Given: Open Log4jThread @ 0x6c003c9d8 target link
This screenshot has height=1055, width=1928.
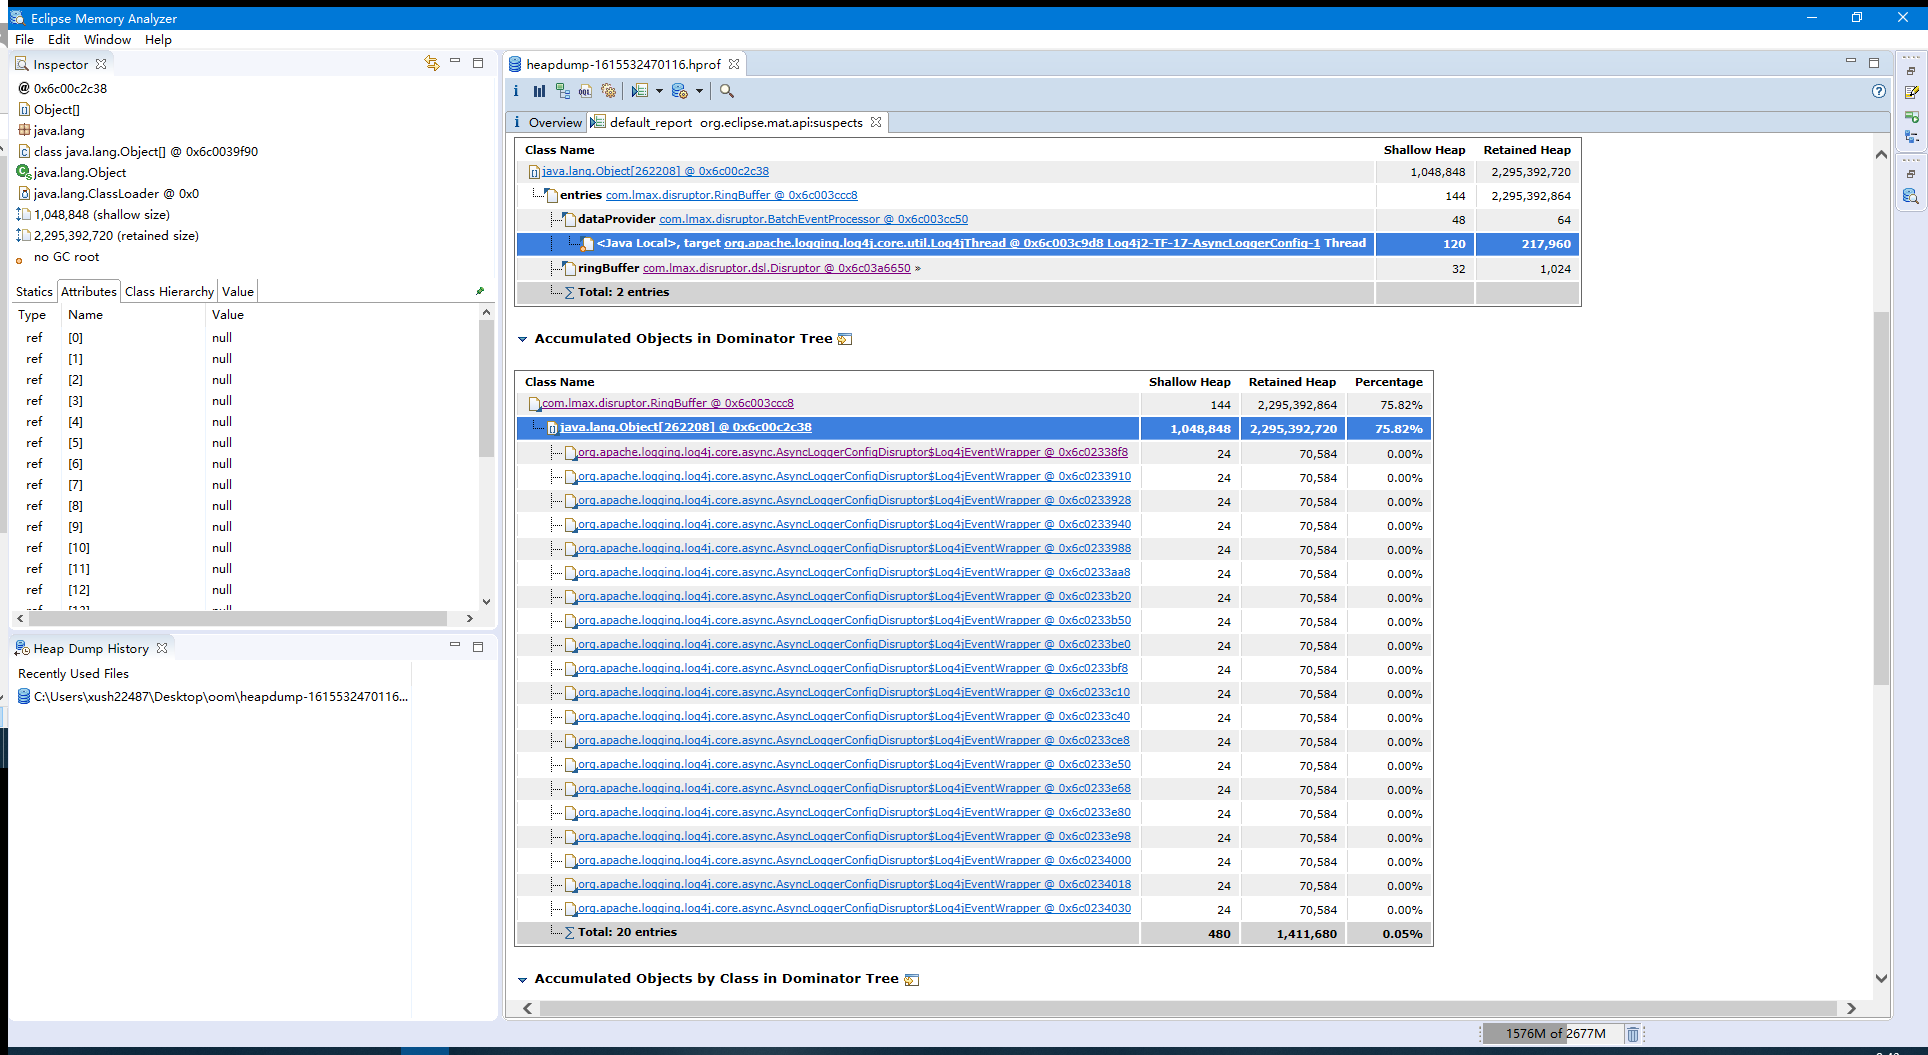Looking at the screenshot, I should tap(1022, 243).
